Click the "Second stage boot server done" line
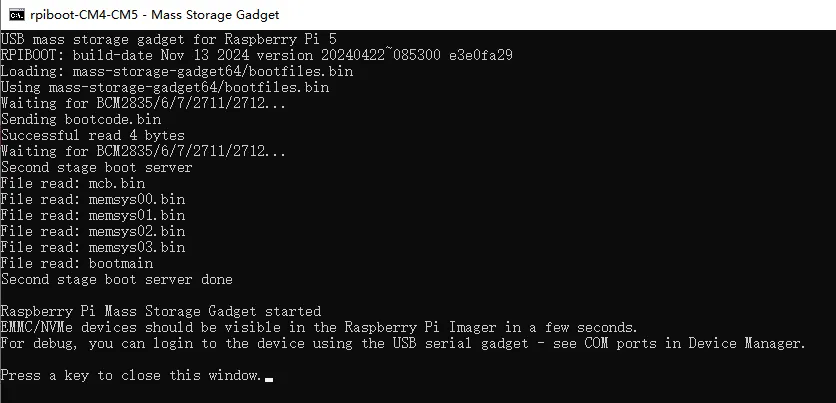 (117, 279)
